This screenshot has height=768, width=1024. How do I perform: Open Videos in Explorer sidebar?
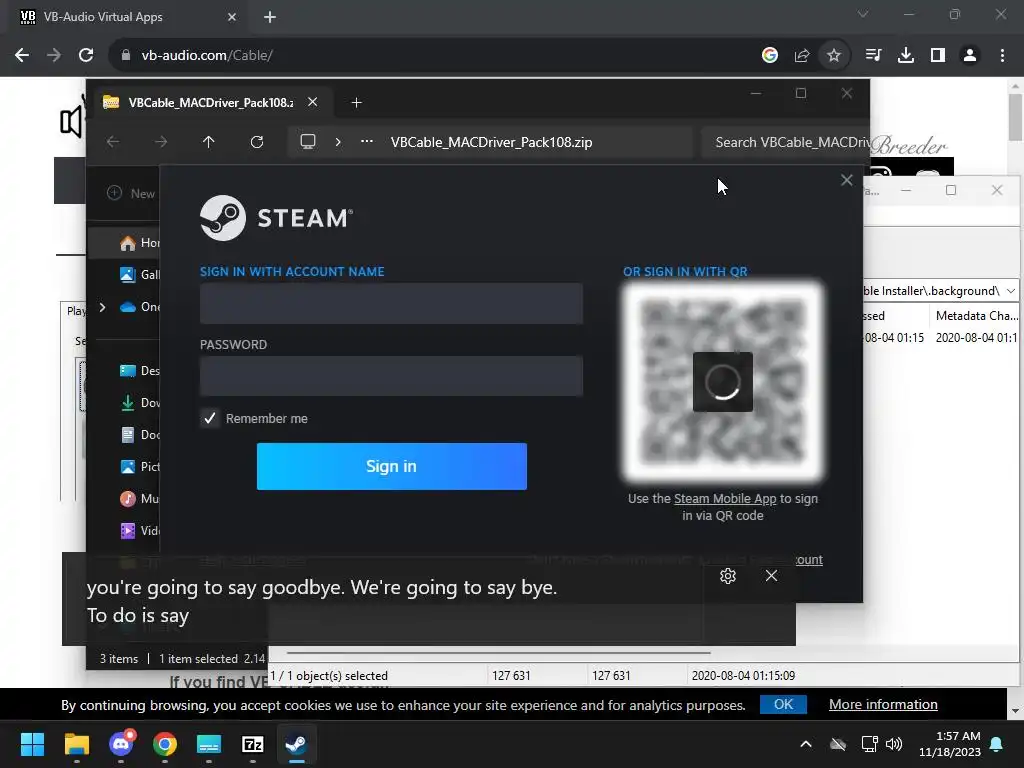(x=140, y=531)
